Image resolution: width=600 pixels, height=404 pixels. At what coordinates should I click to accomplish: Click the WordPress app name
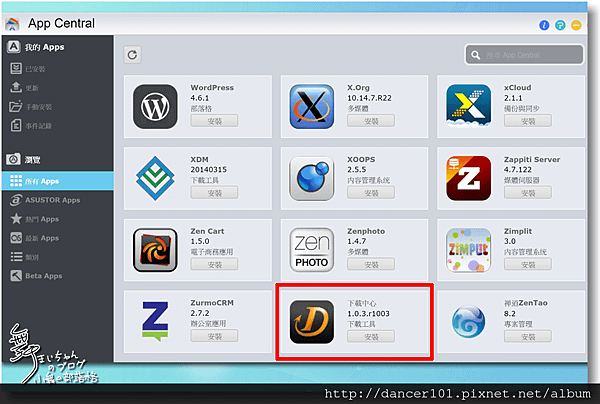click(212, 88)
